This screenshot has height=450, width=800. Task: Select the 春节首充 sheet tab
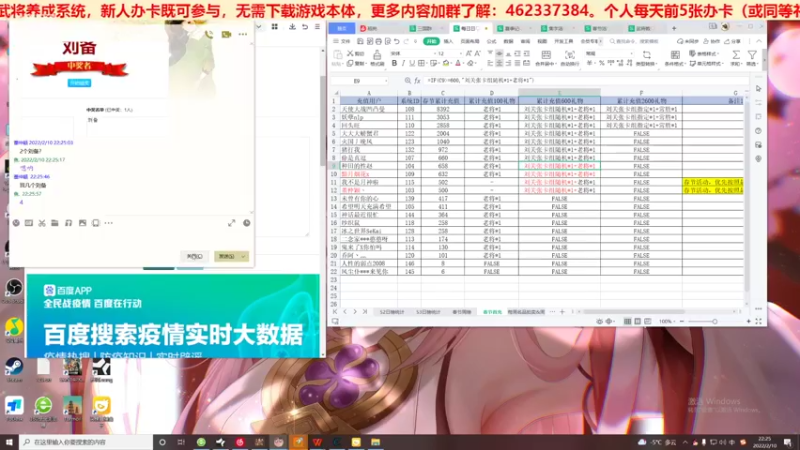click(x=492, y=312)
